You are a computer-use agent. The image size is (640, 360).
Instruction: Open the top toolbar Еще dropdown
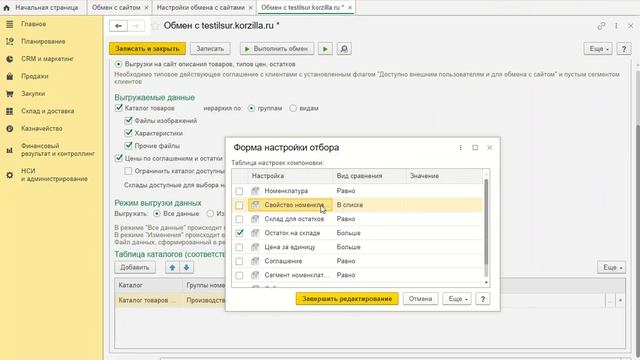click(x=598, y=49)
